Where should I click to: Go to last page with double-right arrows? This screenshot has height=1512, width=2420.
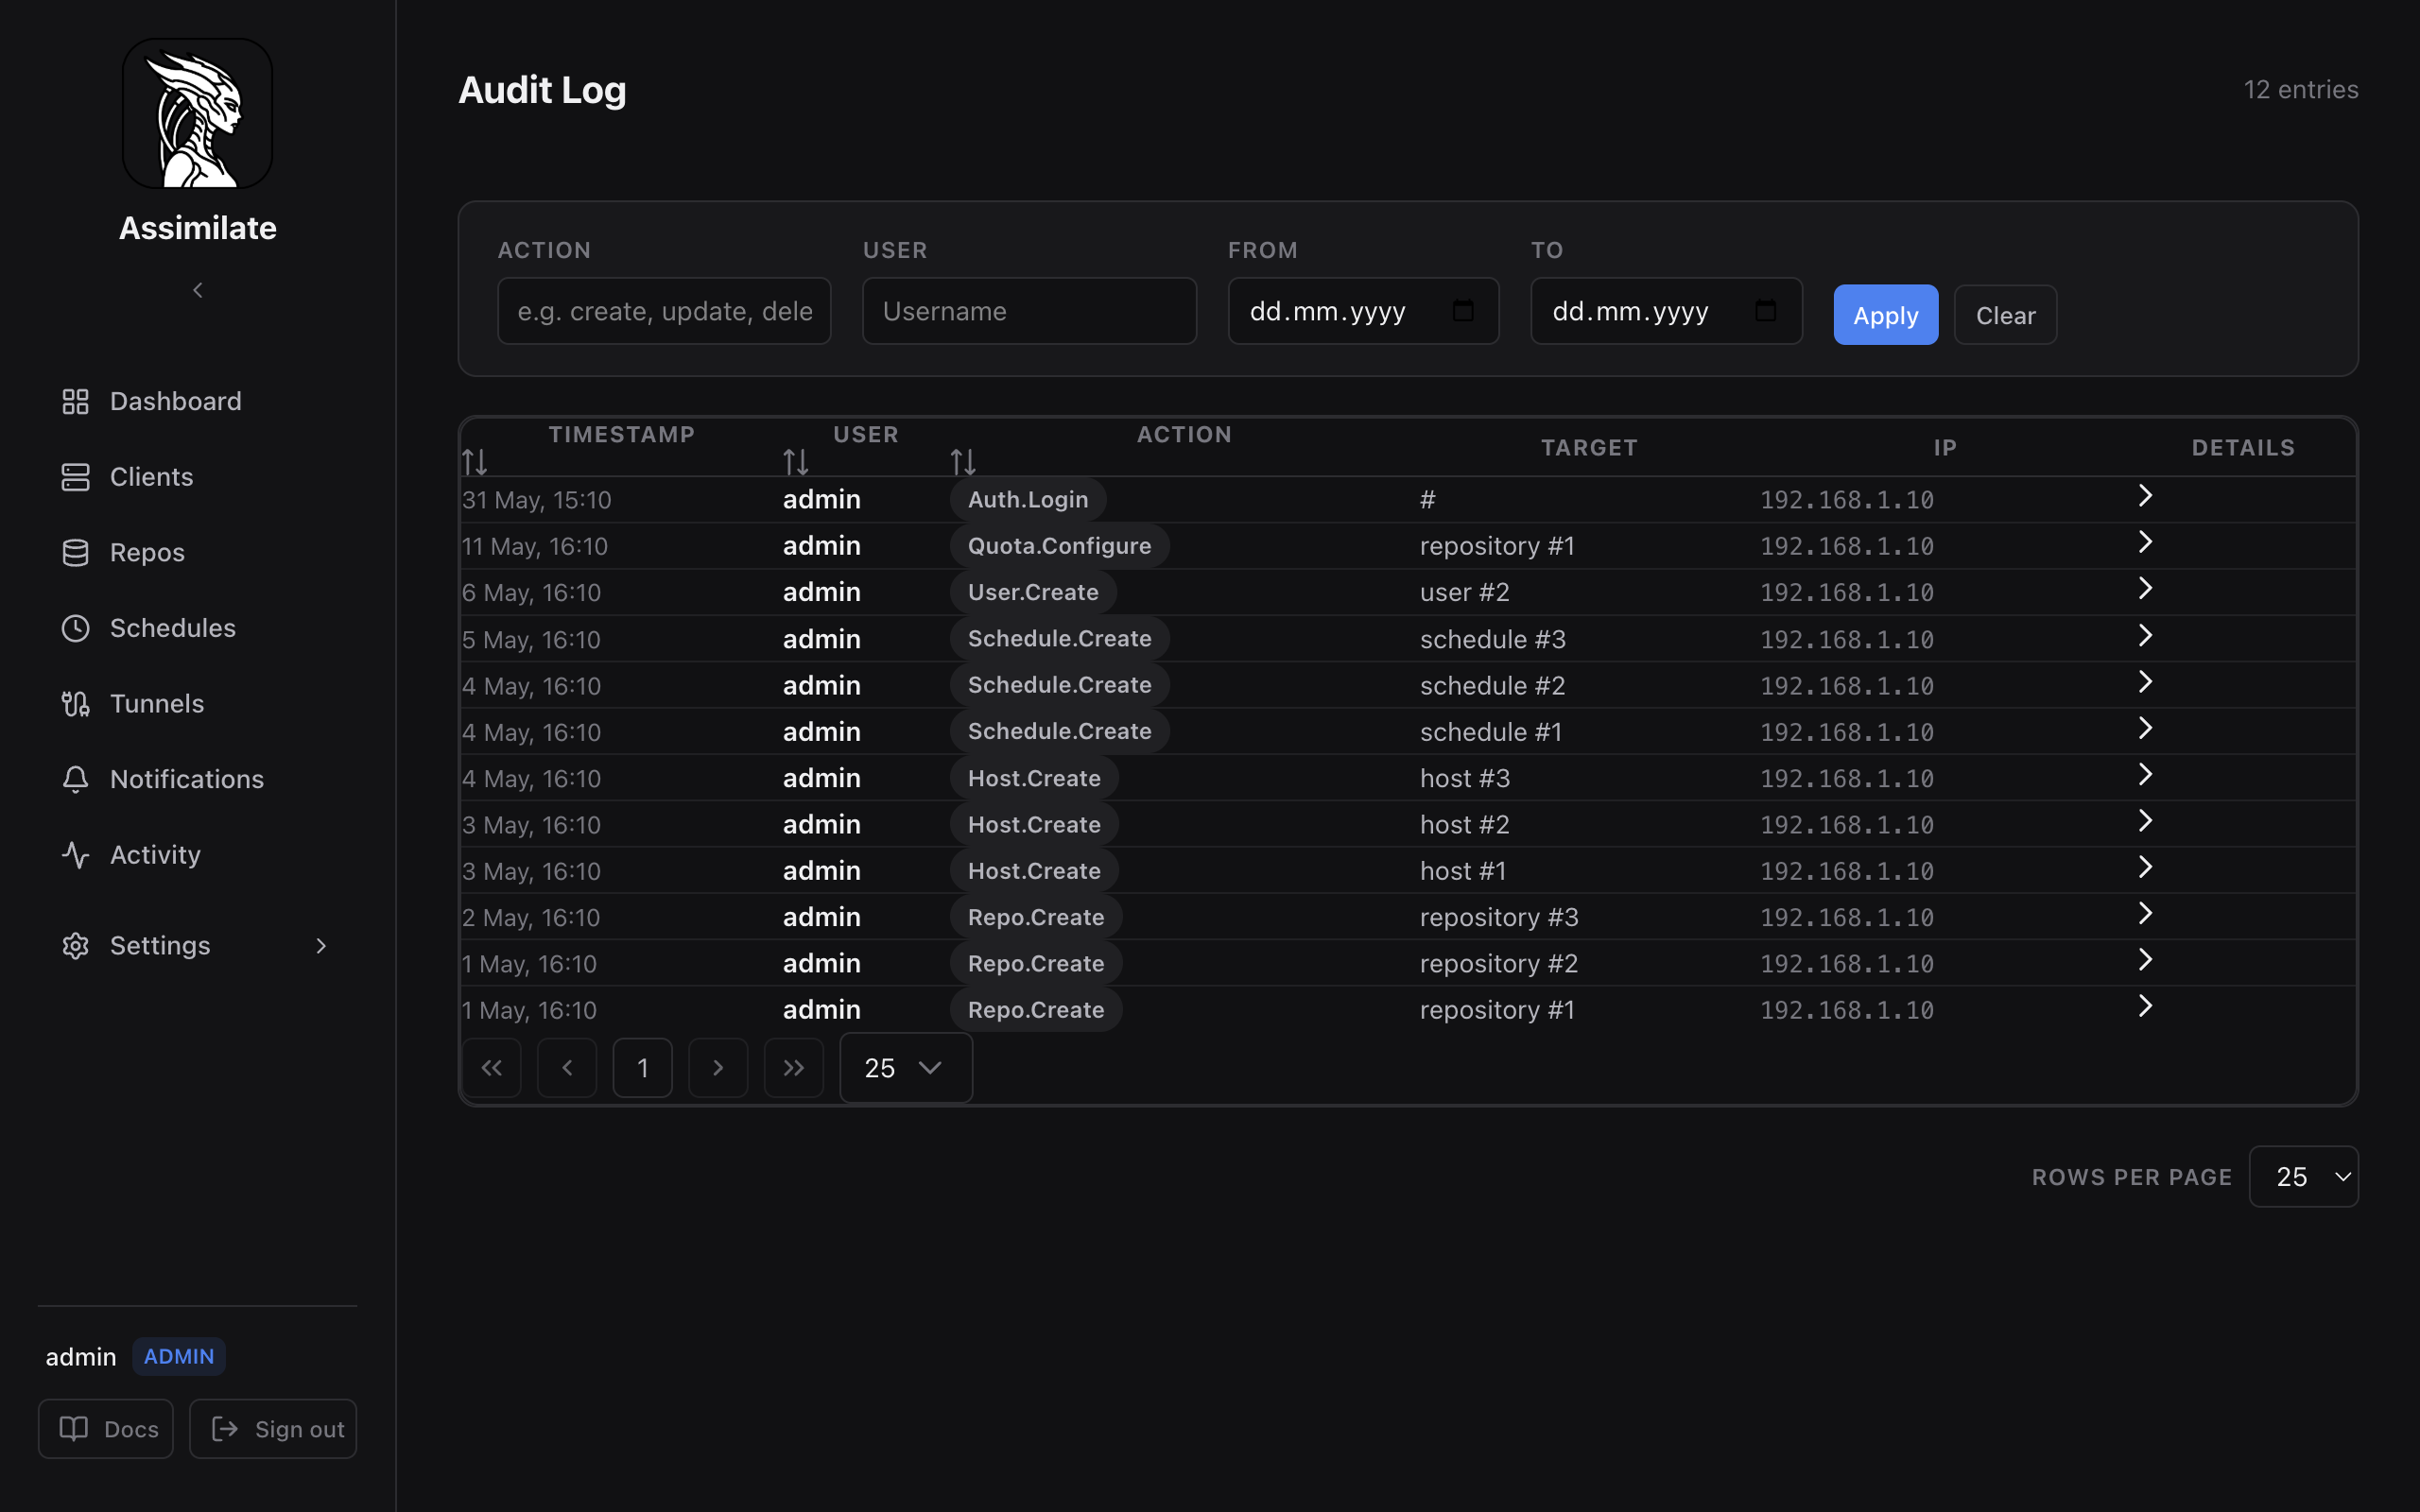click(x=794, y=1068)
